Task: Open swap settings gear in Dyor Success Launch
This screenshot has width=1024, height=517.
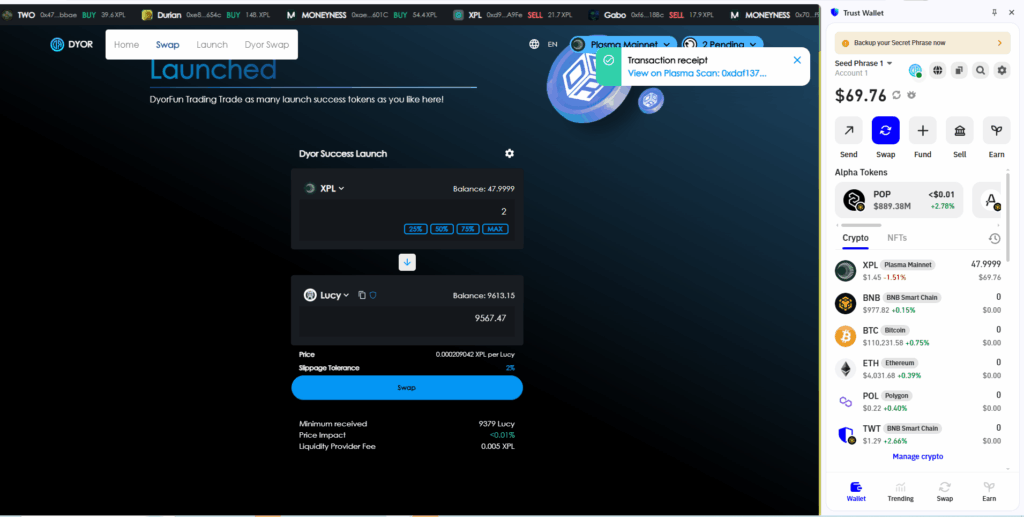Action: pos(509,153)
